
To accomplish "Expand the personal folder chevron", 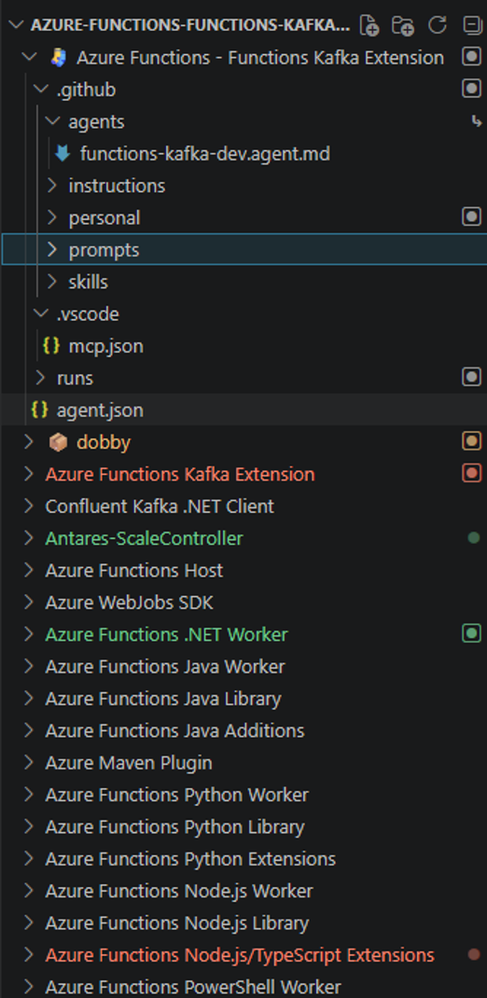I will (x=53, y=218).
